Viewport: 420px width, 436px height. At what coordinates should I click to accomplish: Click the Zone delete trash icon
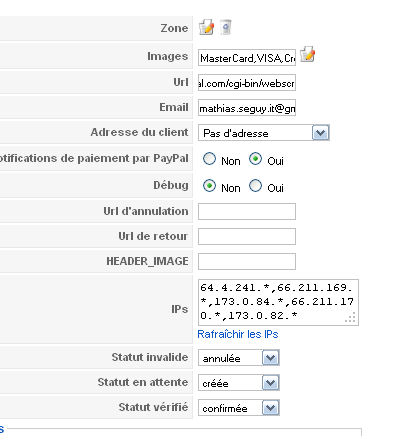[226, 27]
